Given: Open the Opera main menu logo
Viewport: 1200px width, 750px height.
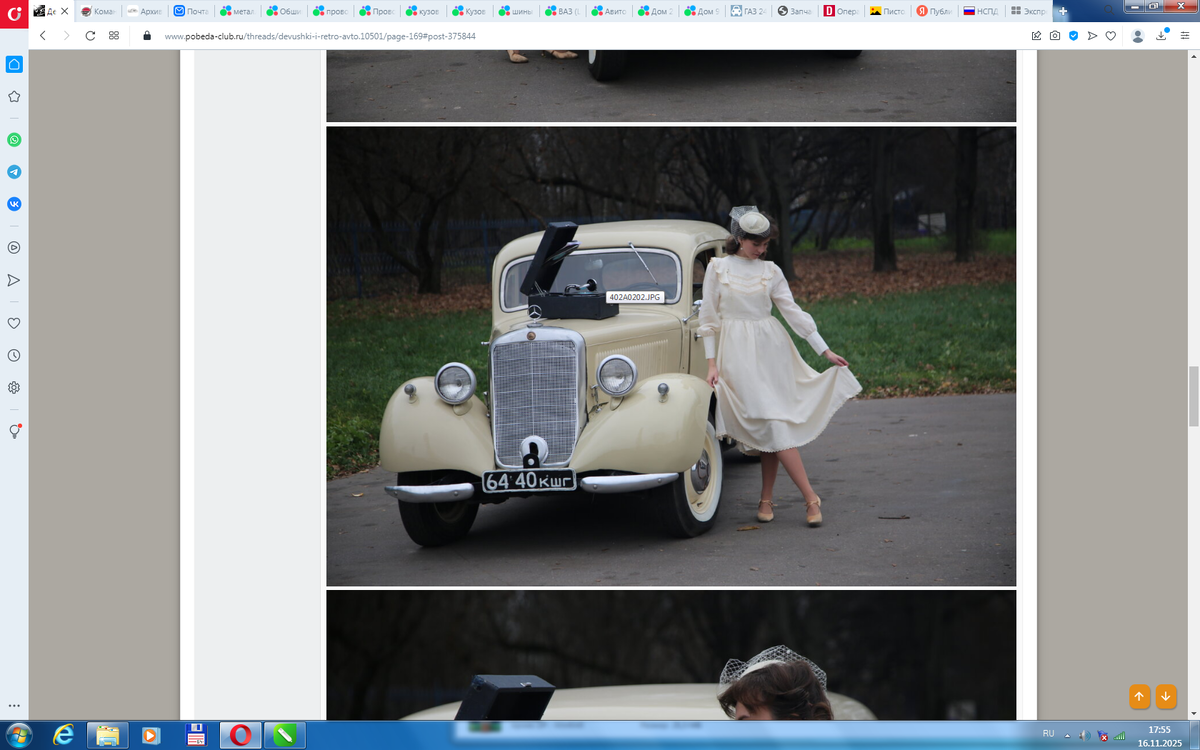Looking at the screenshot, I should 14,11.
